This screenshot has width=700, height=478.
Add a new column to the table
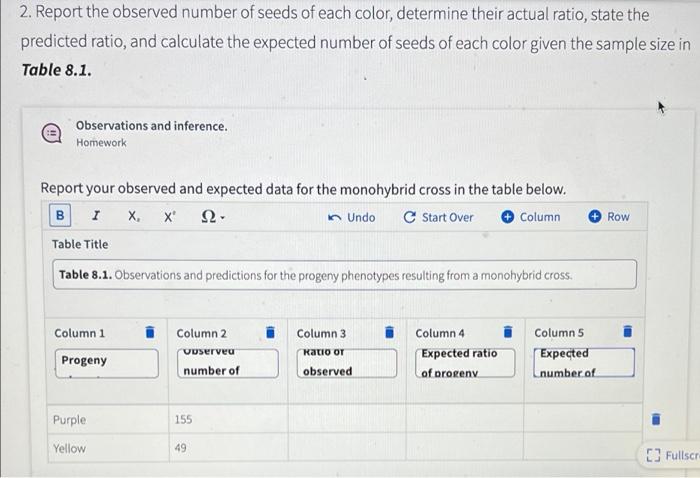pos(530,217)
